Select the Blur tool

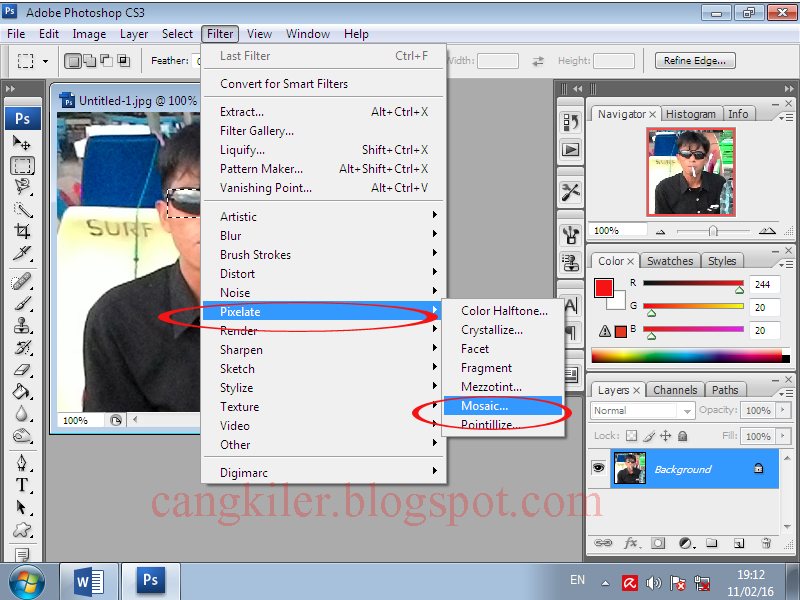pos(22,413)
